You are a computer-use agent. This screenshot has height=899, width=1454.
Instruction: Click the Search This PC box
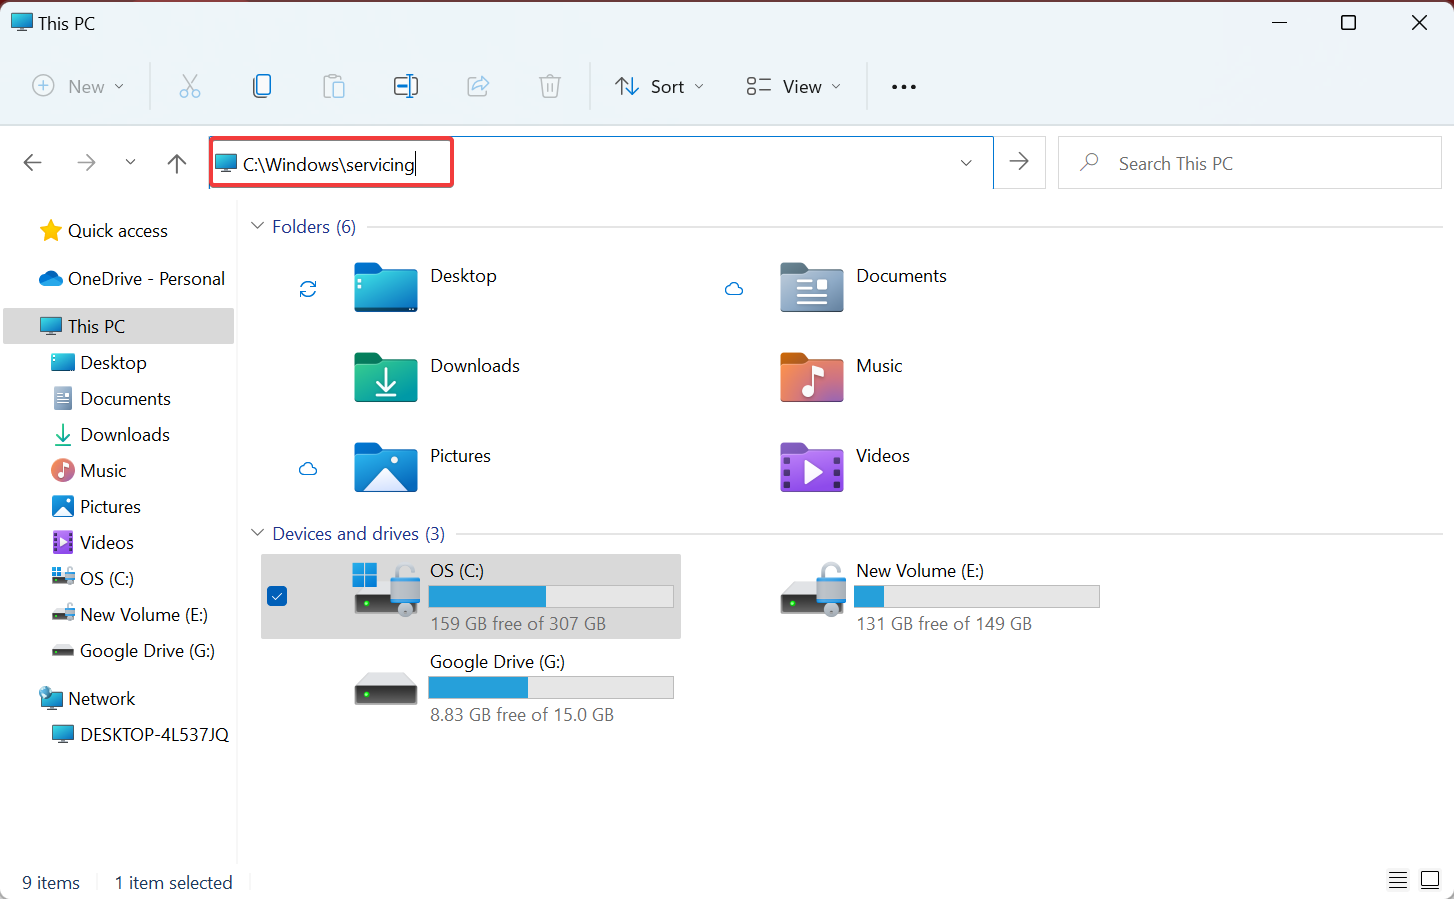coord(1249,162)
